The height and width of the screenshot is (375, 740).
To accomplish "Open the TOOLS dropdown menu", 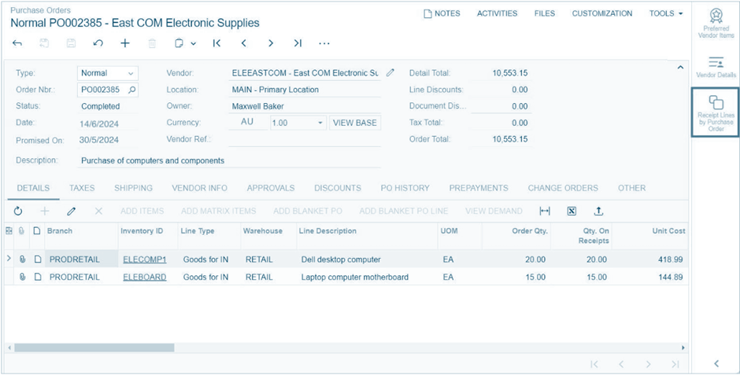I will tap(666, 14).
